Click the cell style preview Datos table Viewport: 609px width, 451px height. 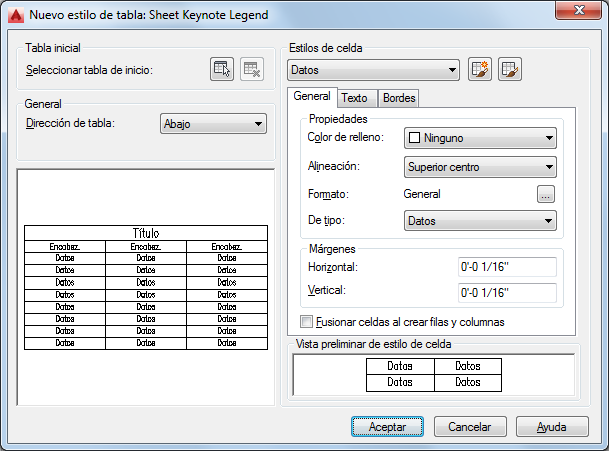434,375
